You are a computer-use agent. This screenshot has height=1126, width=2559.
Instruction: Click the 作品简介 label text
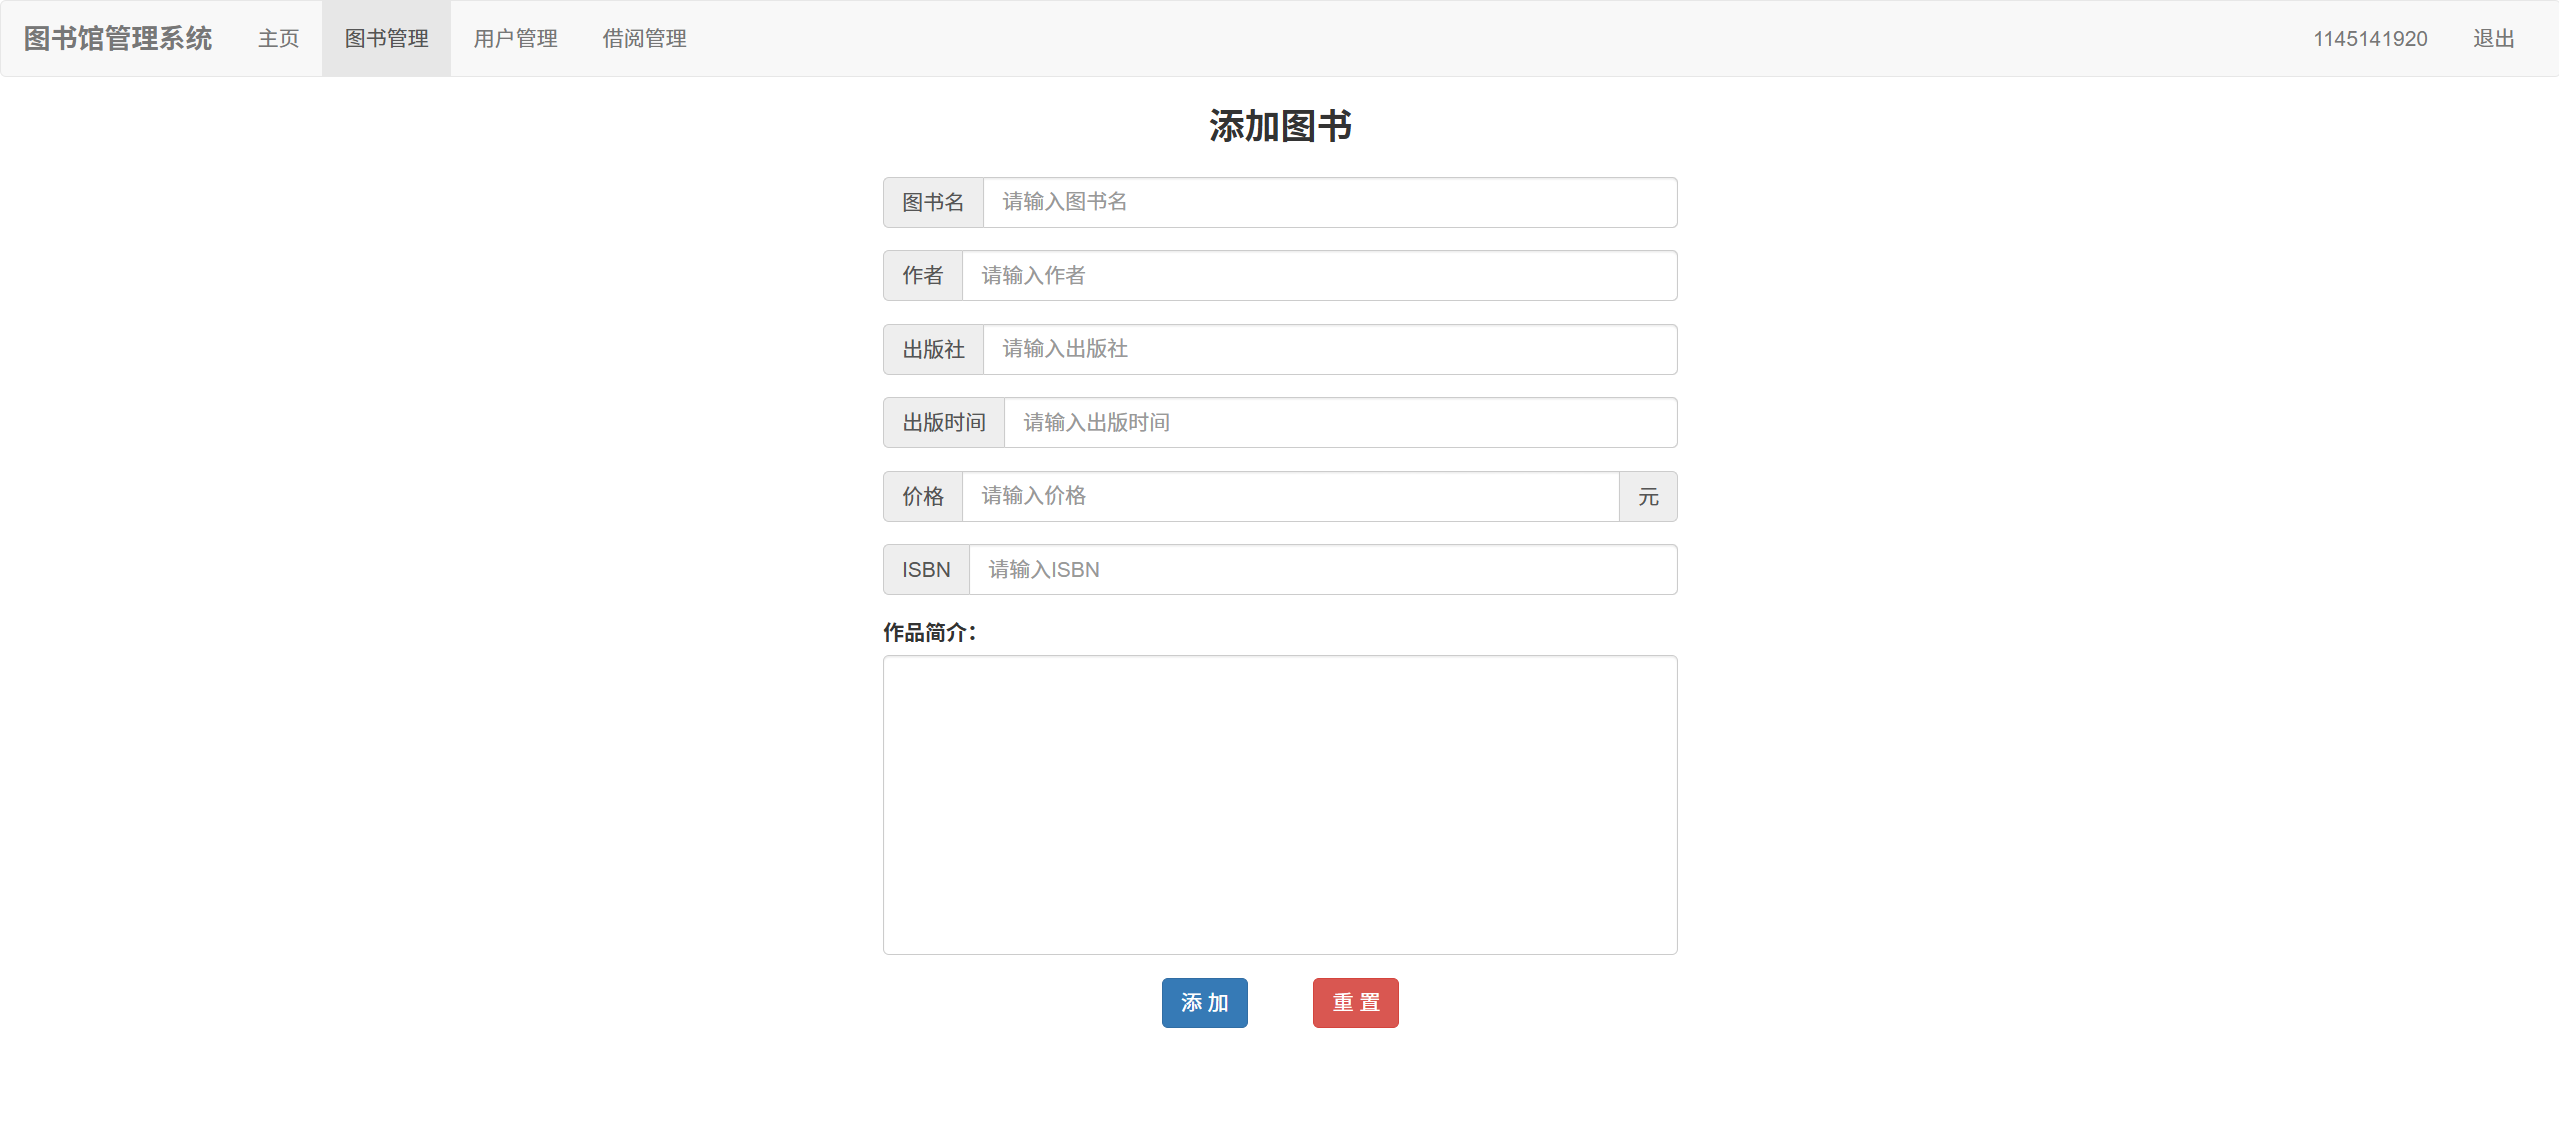point(929,632)
